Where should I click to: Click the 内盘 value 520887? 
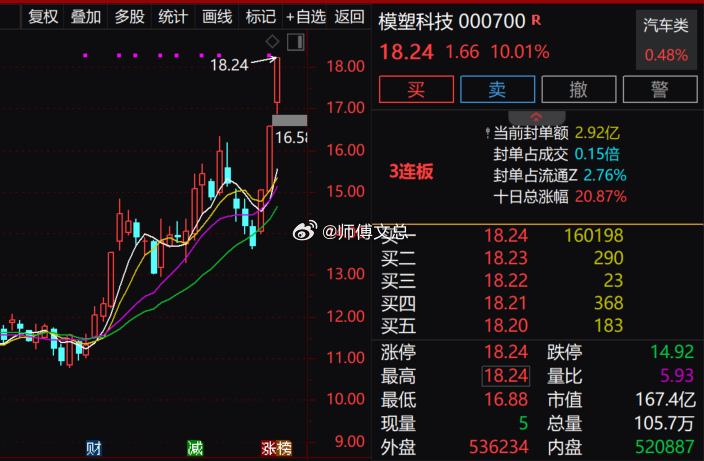point(665,447)
